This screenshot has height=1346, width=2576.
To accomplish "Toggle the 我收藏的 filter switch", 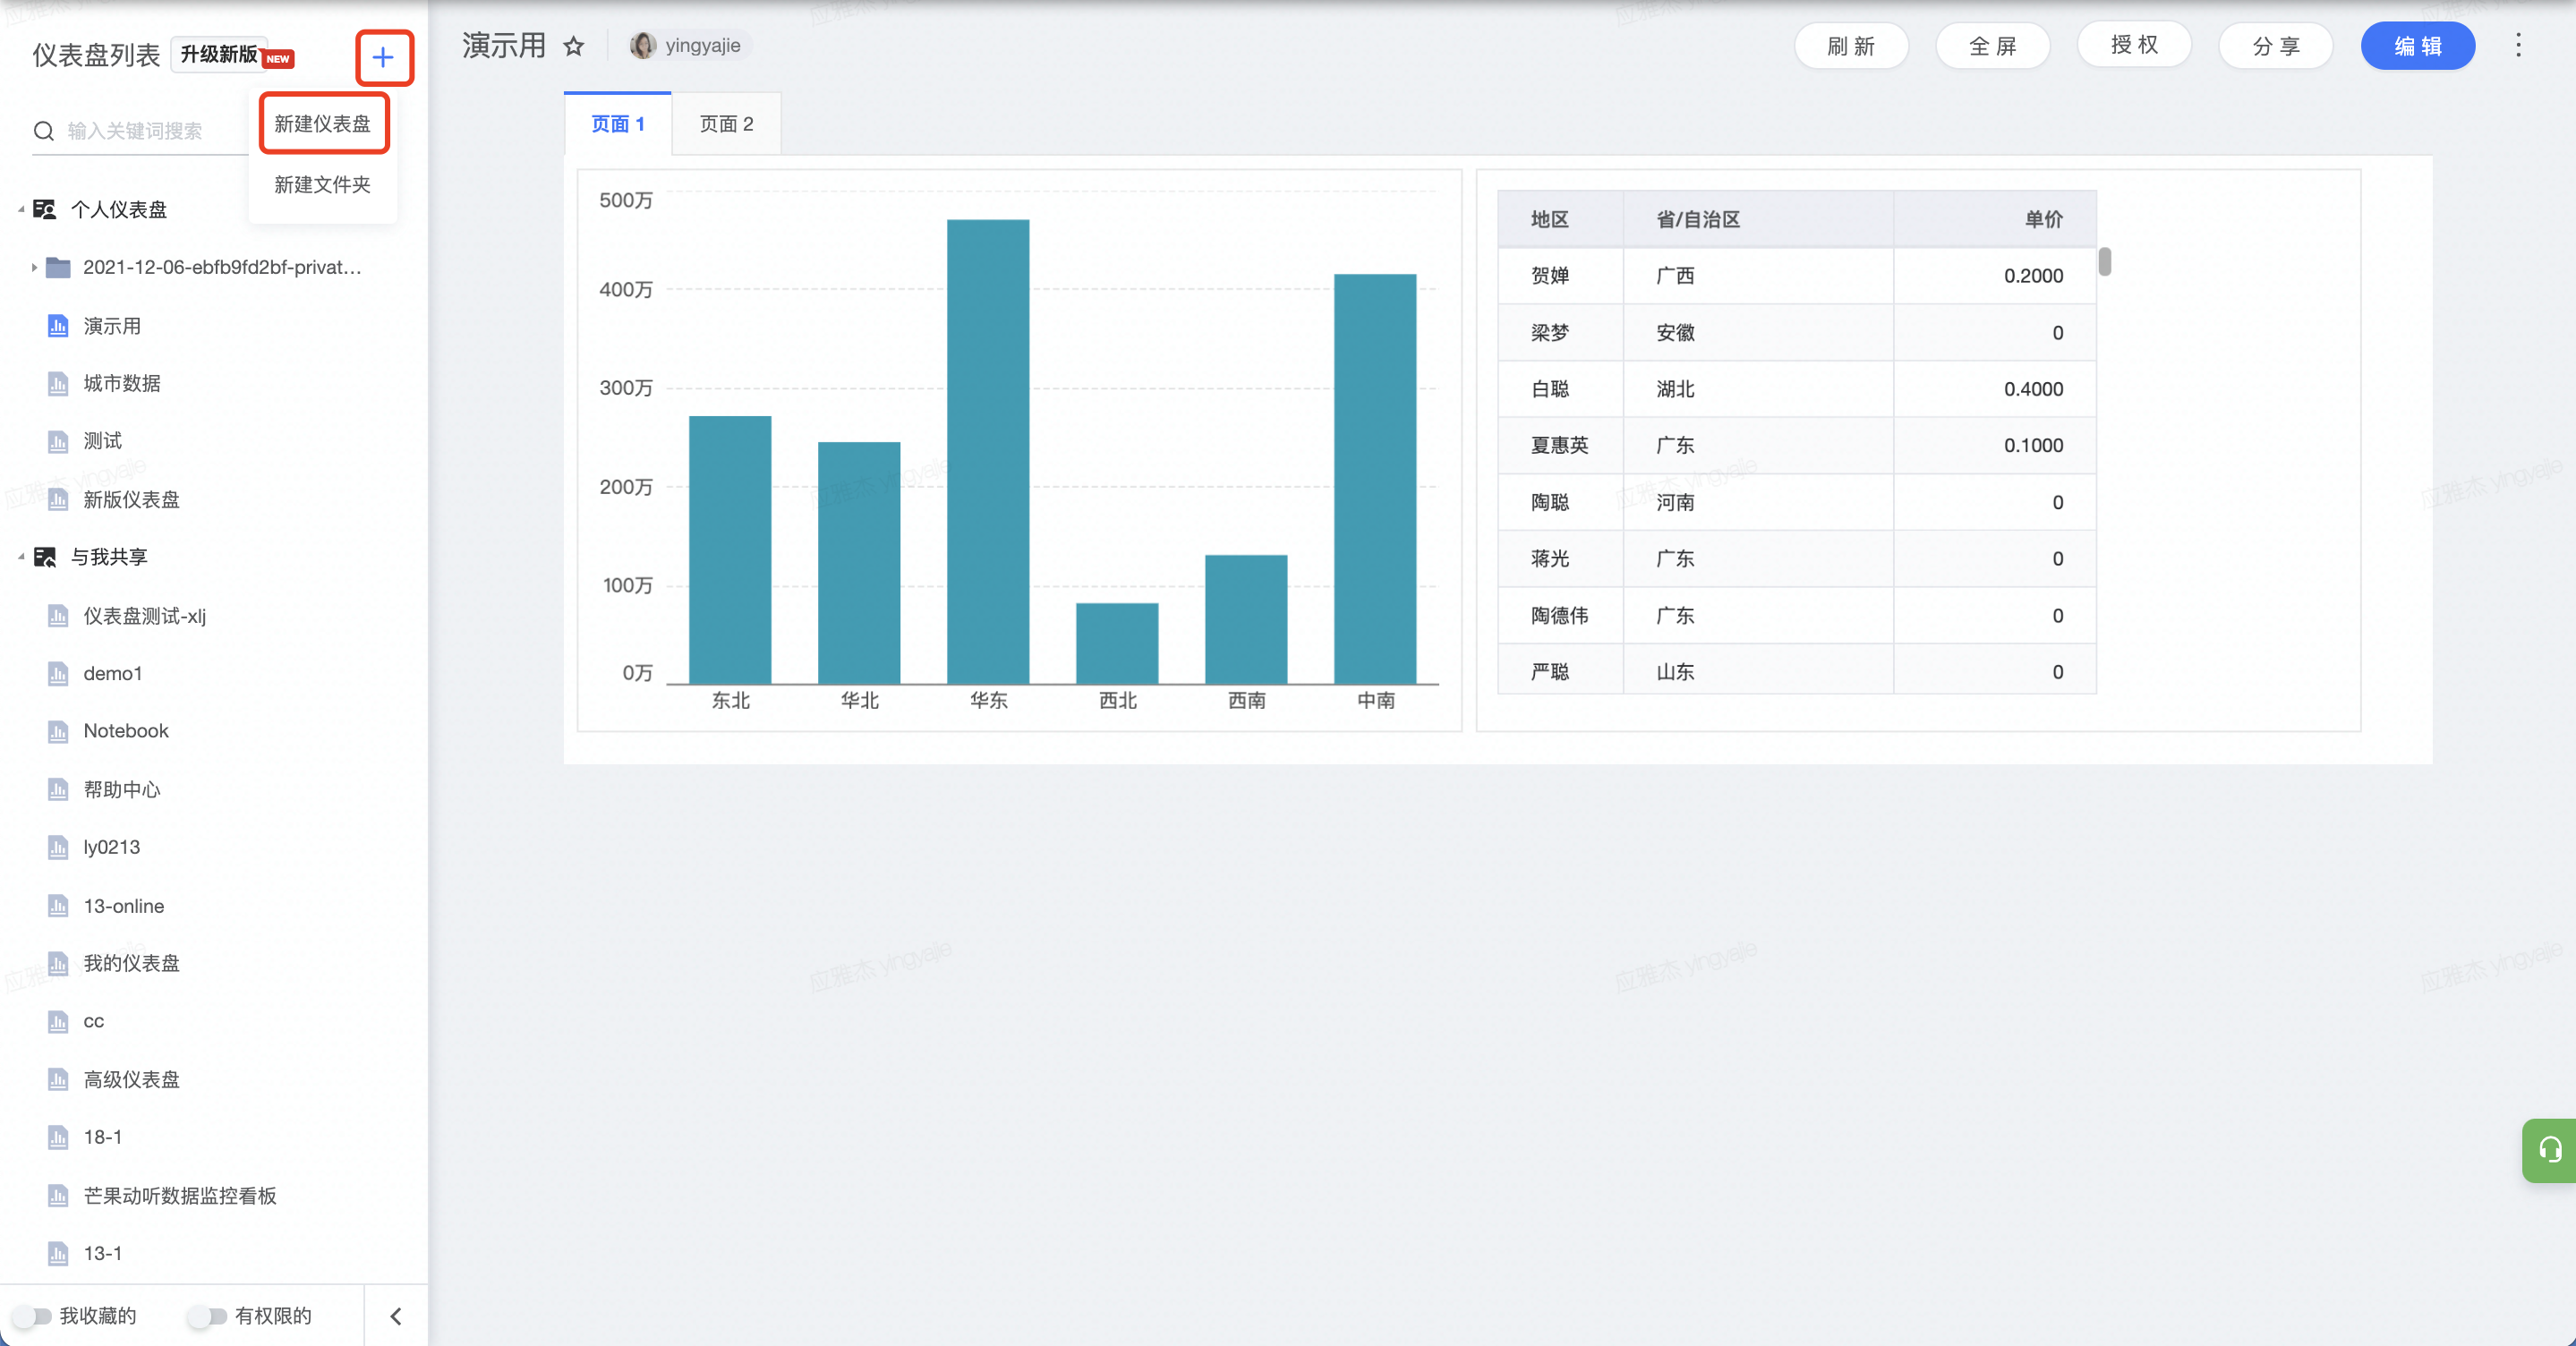I will (x=31, y=1316).
